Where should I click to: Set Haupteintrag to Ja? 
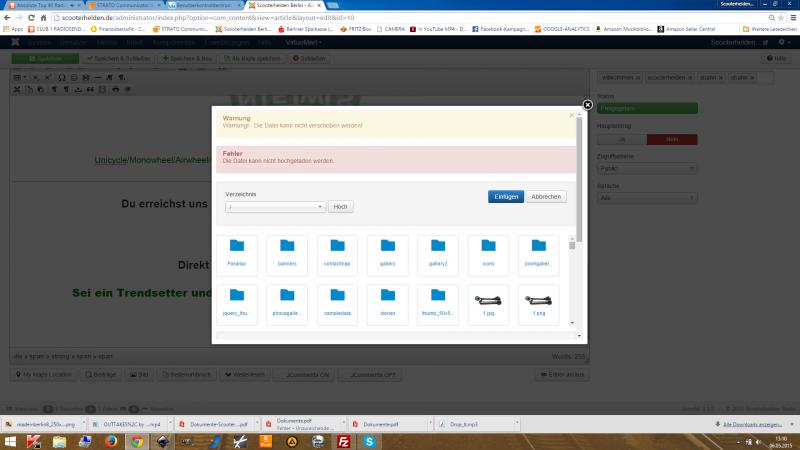pyautogui.click(x=620, y=139)
